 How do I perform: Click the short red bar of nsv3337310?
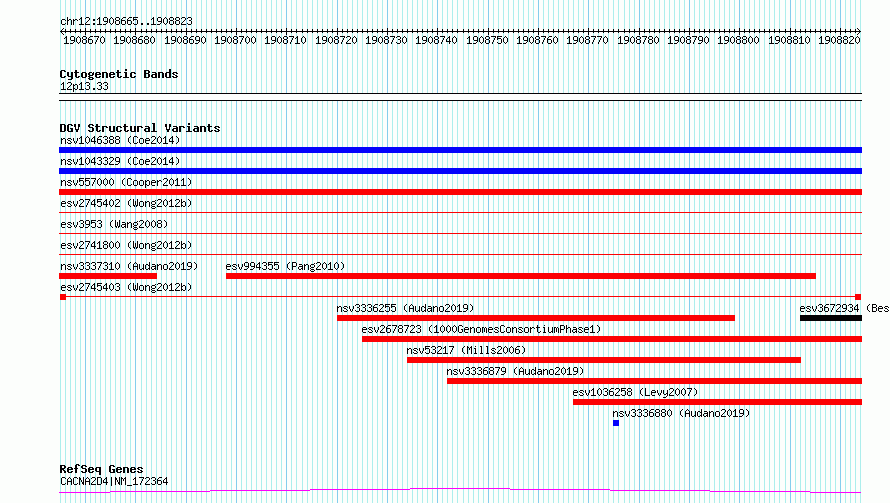point(108,276)
